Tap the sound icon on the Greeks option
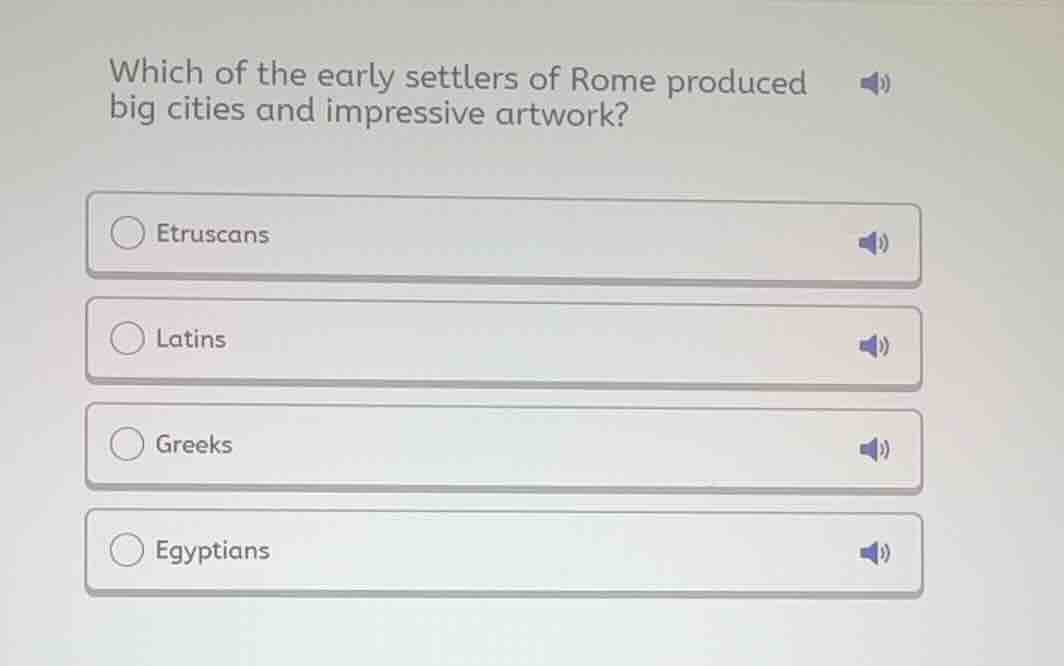Image resolution: width=1064 pixels, height=666 pixels. [875, 450]
